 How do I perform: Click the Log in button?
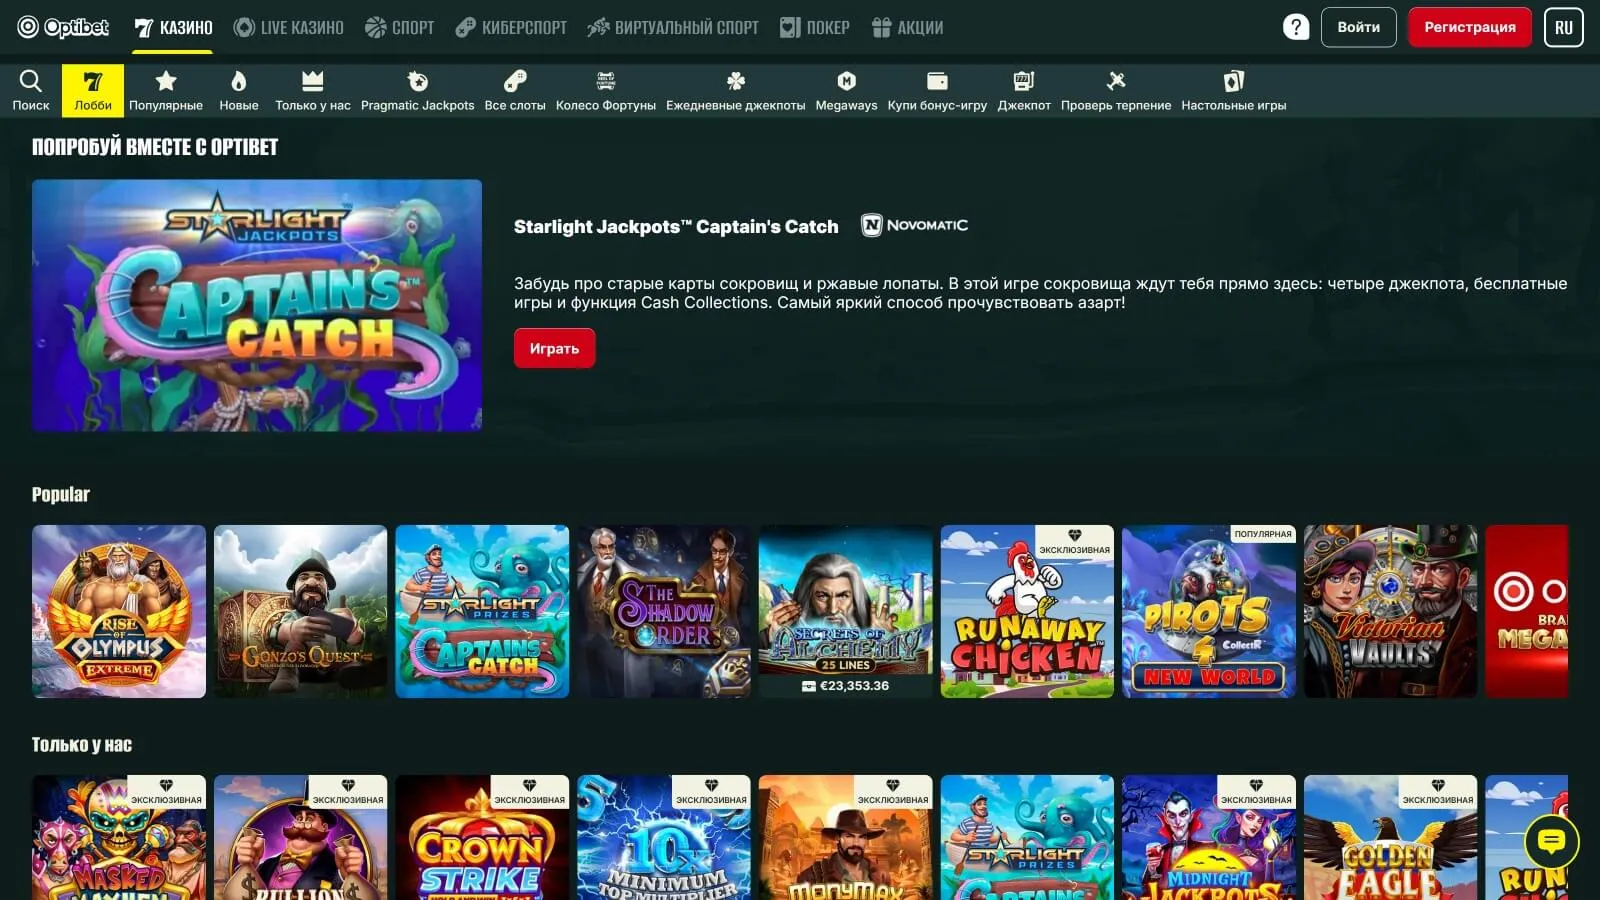tap(1358, 27)
